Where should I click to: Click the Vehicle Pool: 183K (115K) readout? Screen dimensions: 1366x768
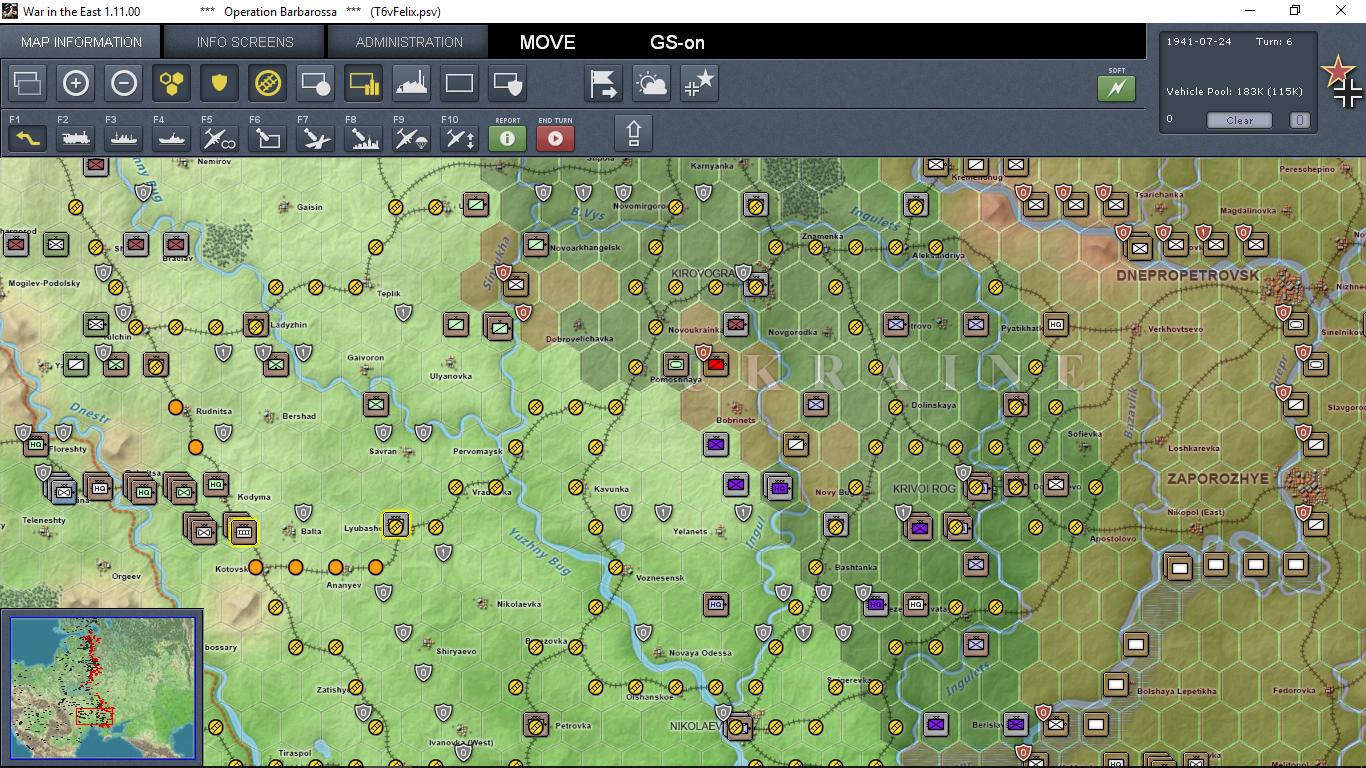click(1234, 92)
